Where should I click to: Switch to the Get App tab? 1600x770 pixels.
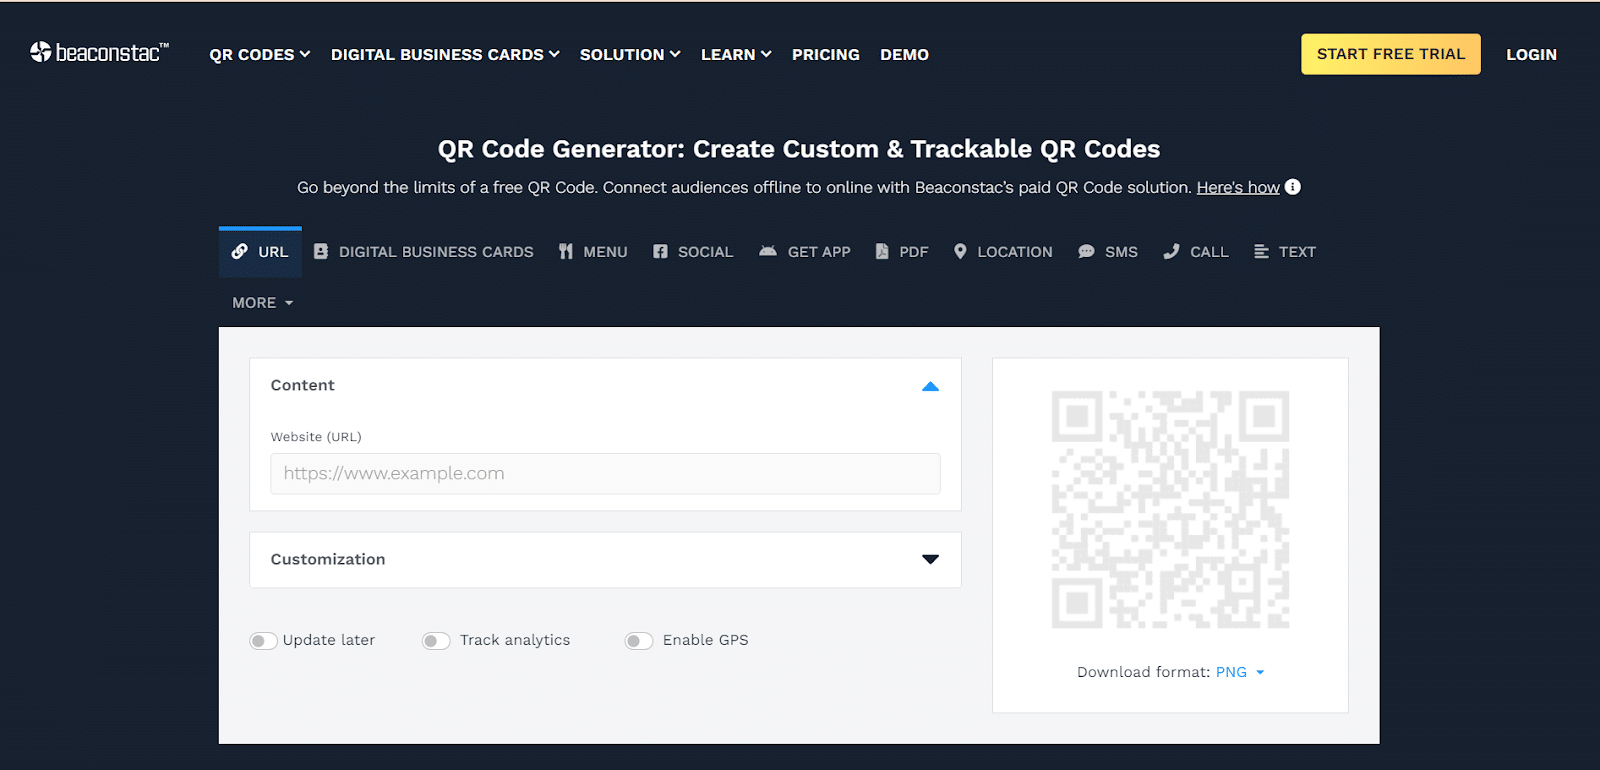coord(805,252)
